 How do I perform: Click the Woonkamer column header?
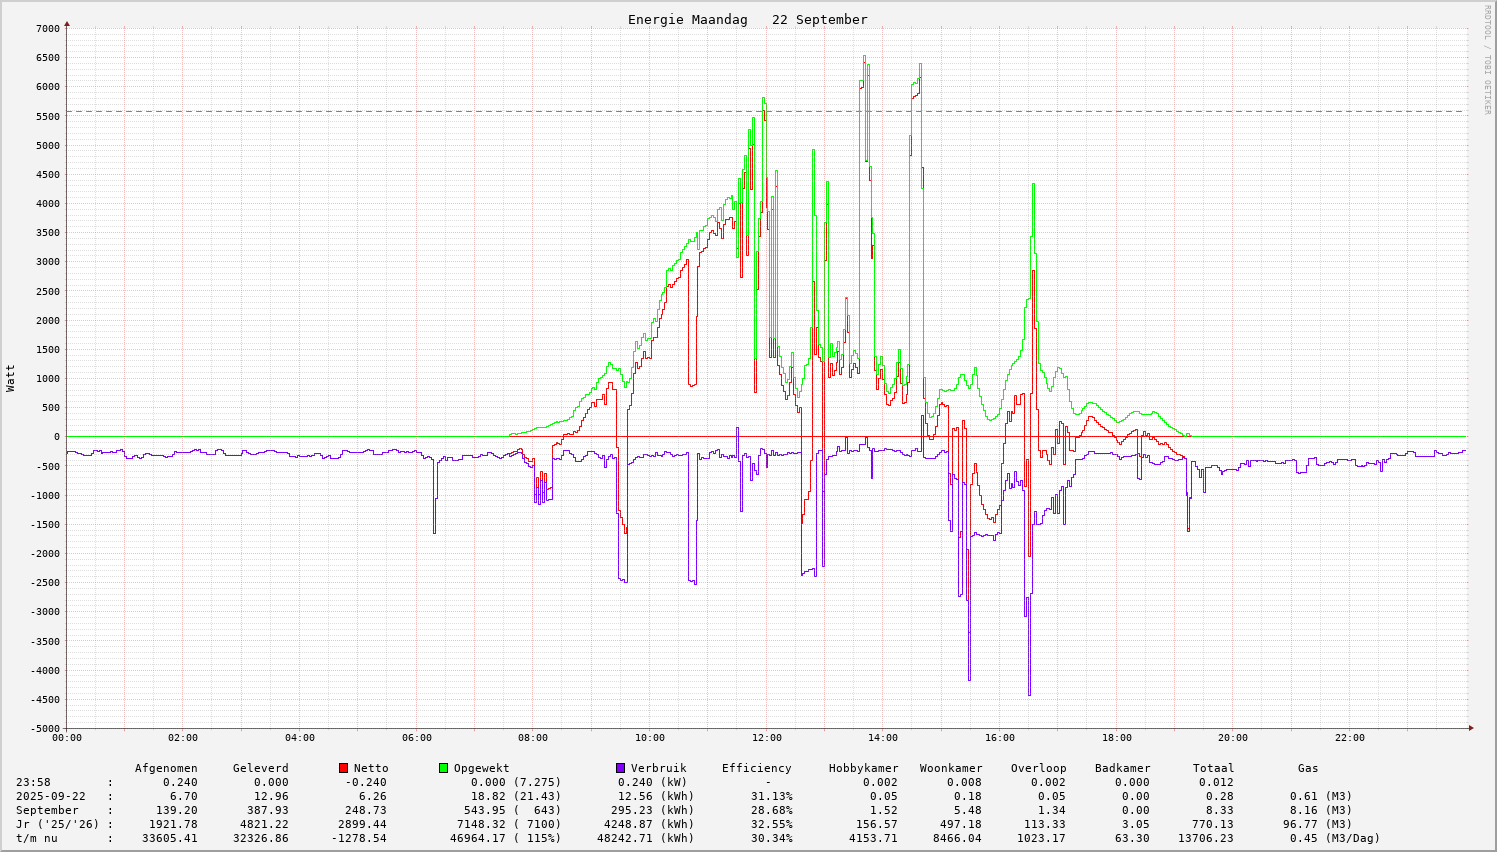951,768
